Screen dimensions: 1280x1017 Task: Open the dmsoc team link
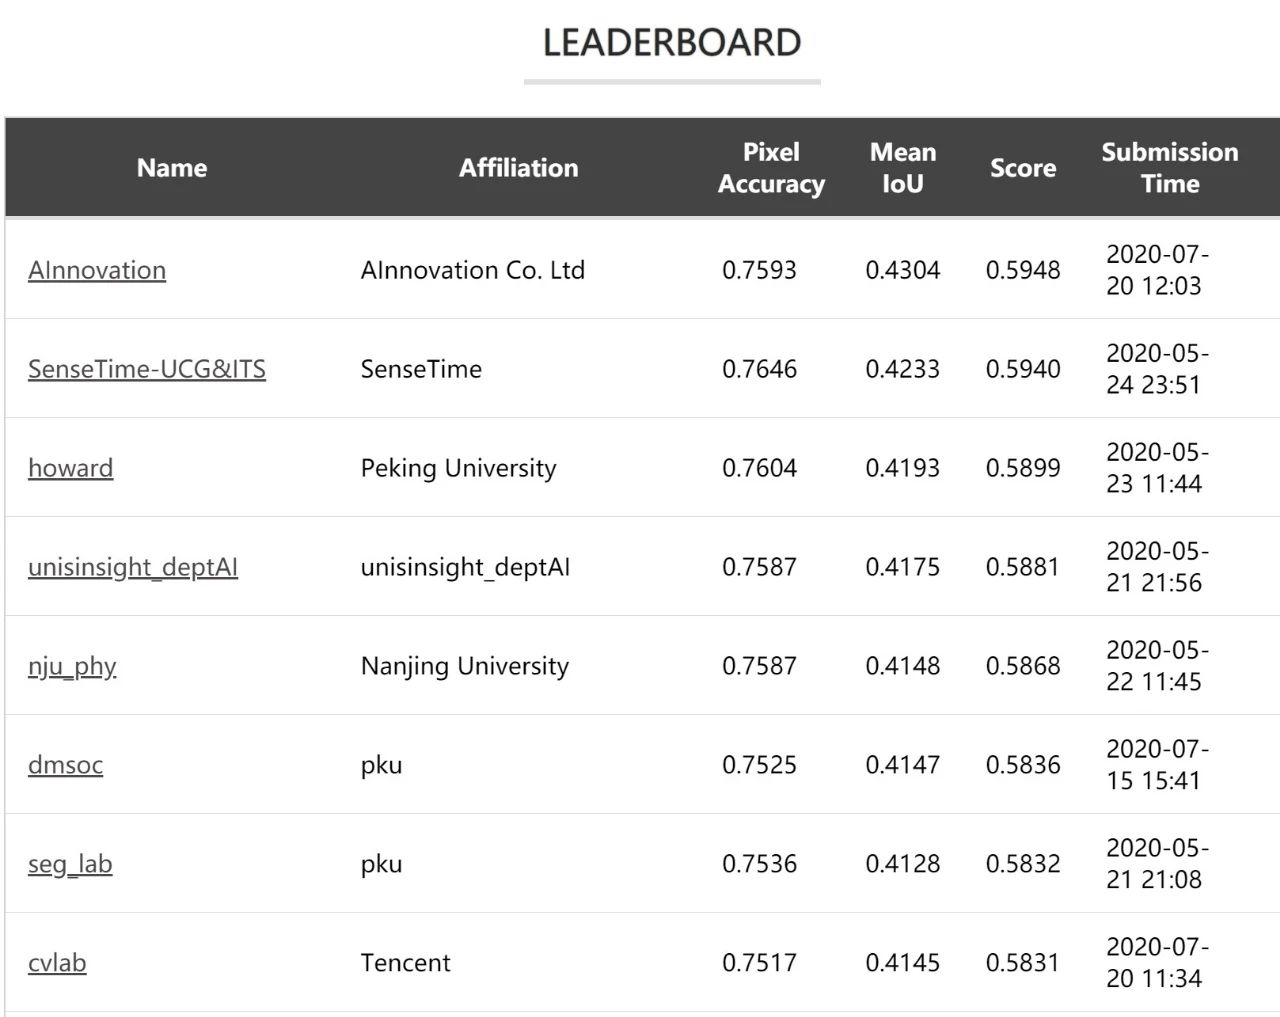point(65,765)
